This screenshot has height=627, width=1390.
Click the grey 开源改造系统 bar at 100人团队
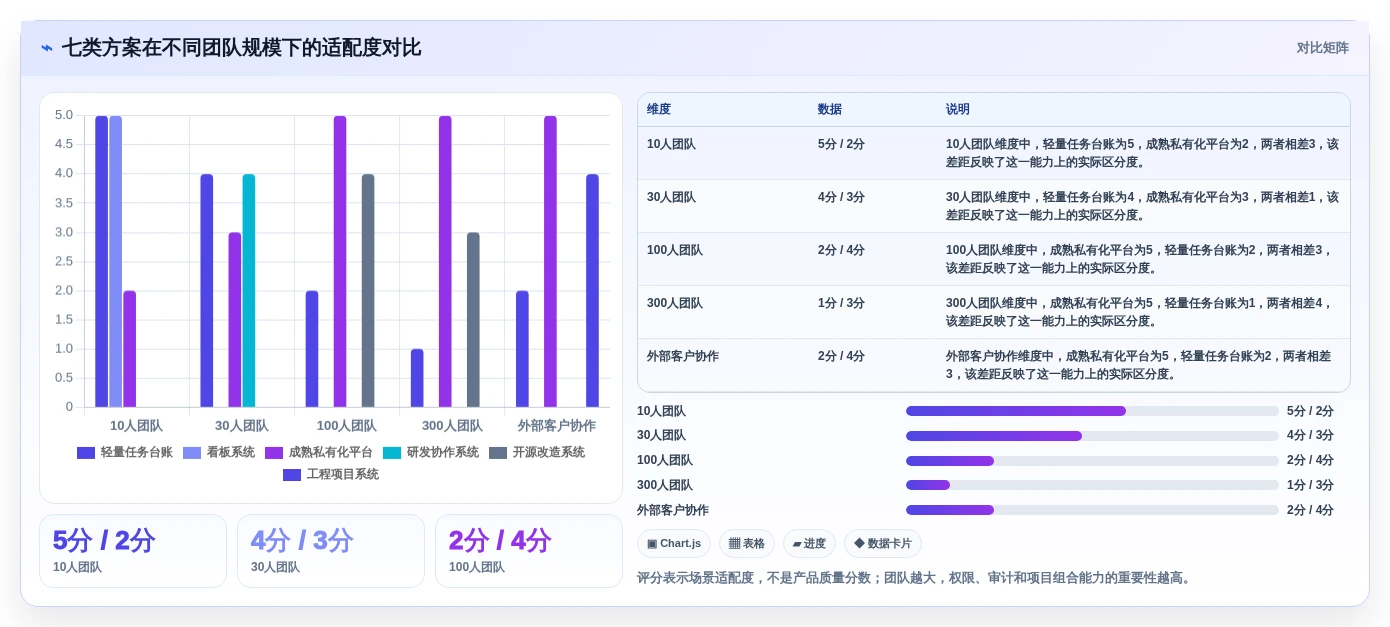tap(368, 290)
